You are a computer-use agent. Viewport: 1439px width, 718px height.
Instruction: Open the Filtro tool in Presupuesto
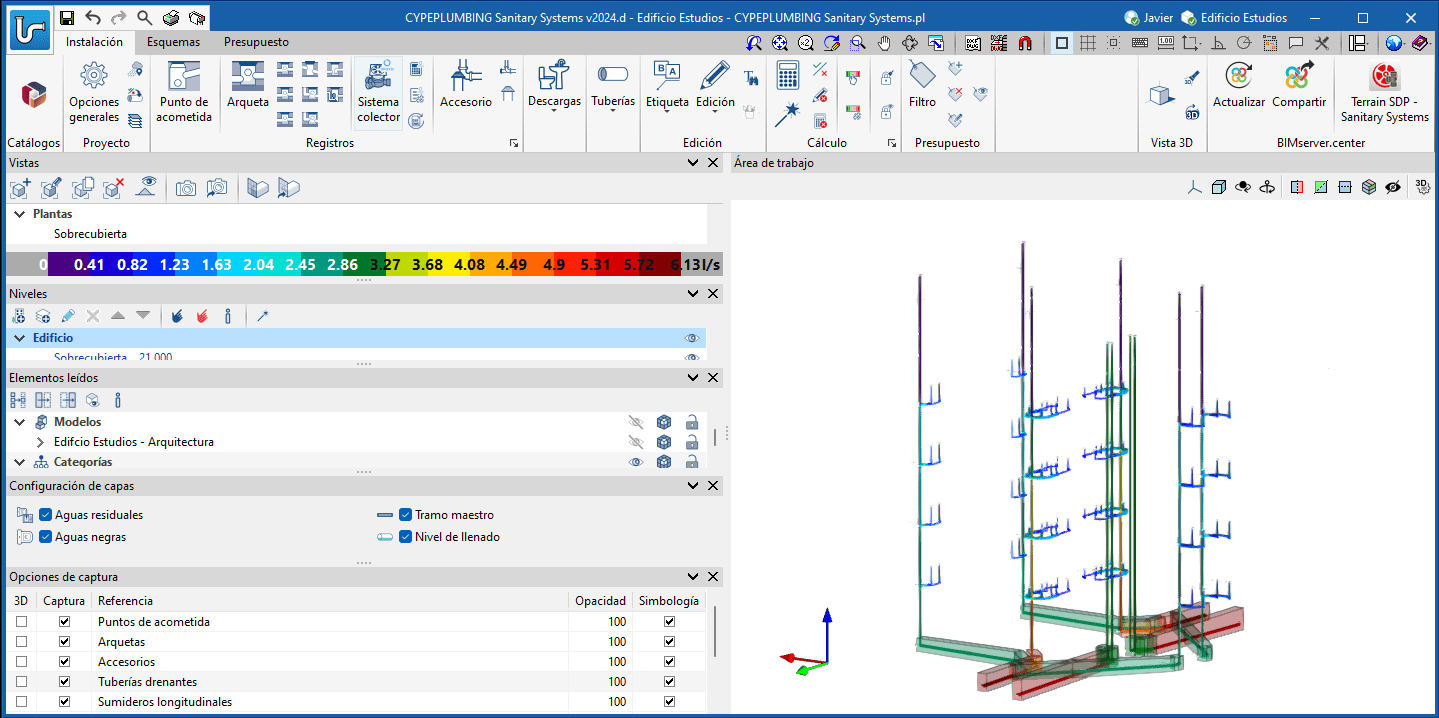click(922, 76)
